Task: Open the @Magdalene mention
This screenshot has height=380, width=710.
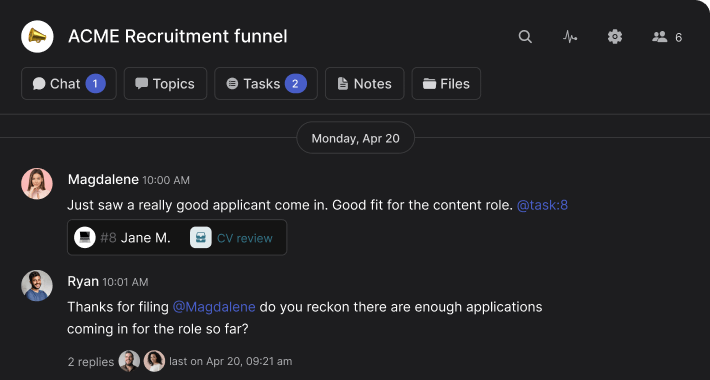Action: (x=214, y=307)
